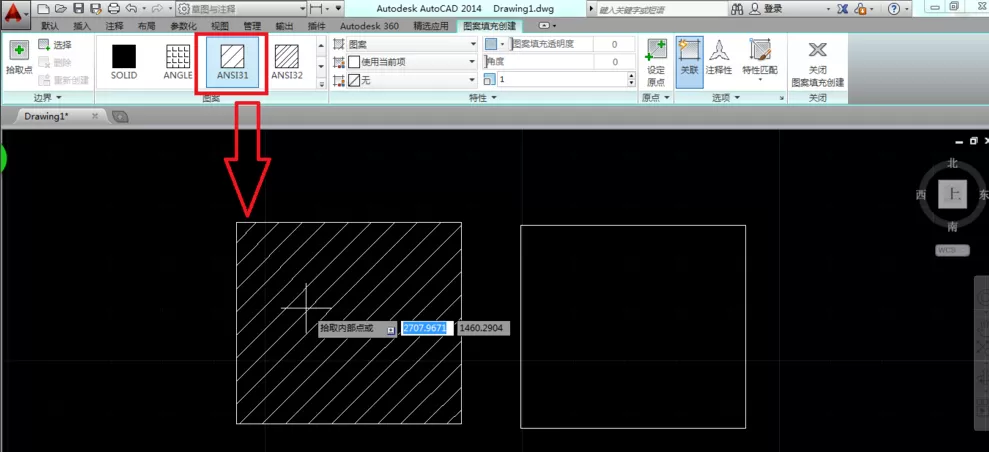Click the transparency value field showing 0
This screenshot has height=452, width=989.
615,45
